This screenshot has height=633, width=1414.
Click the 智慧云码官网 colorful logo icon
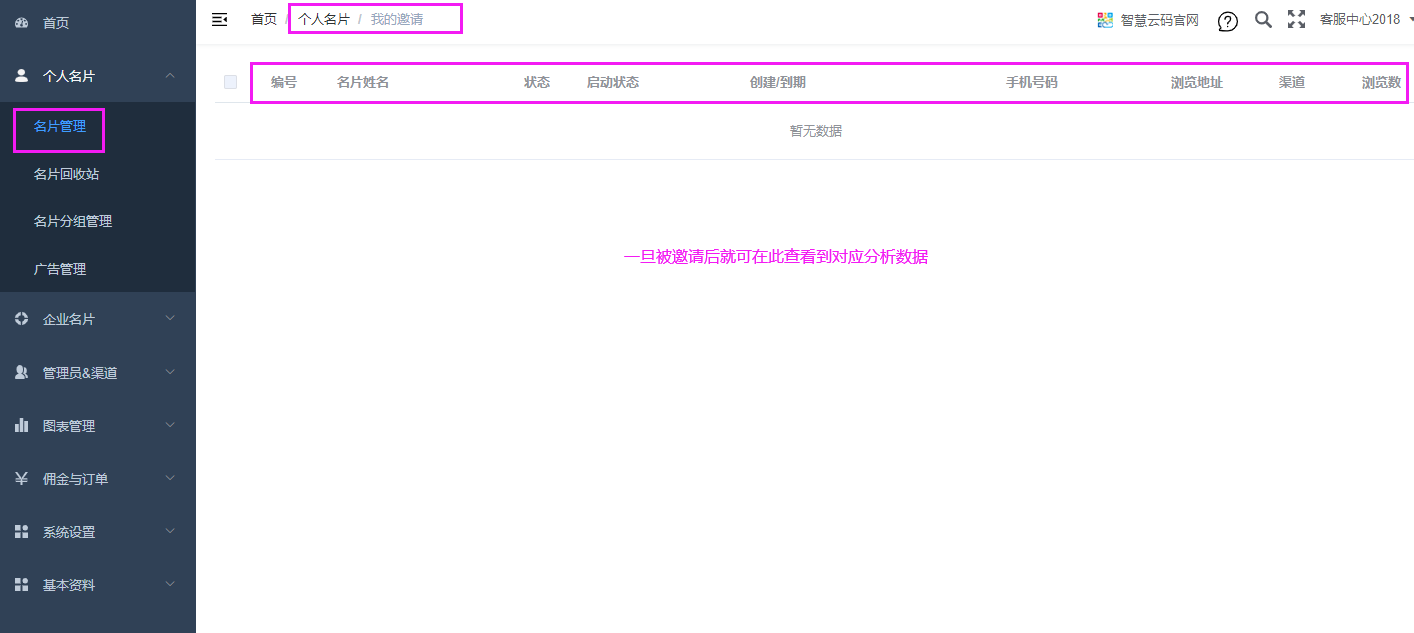[x=1105, y=20]
